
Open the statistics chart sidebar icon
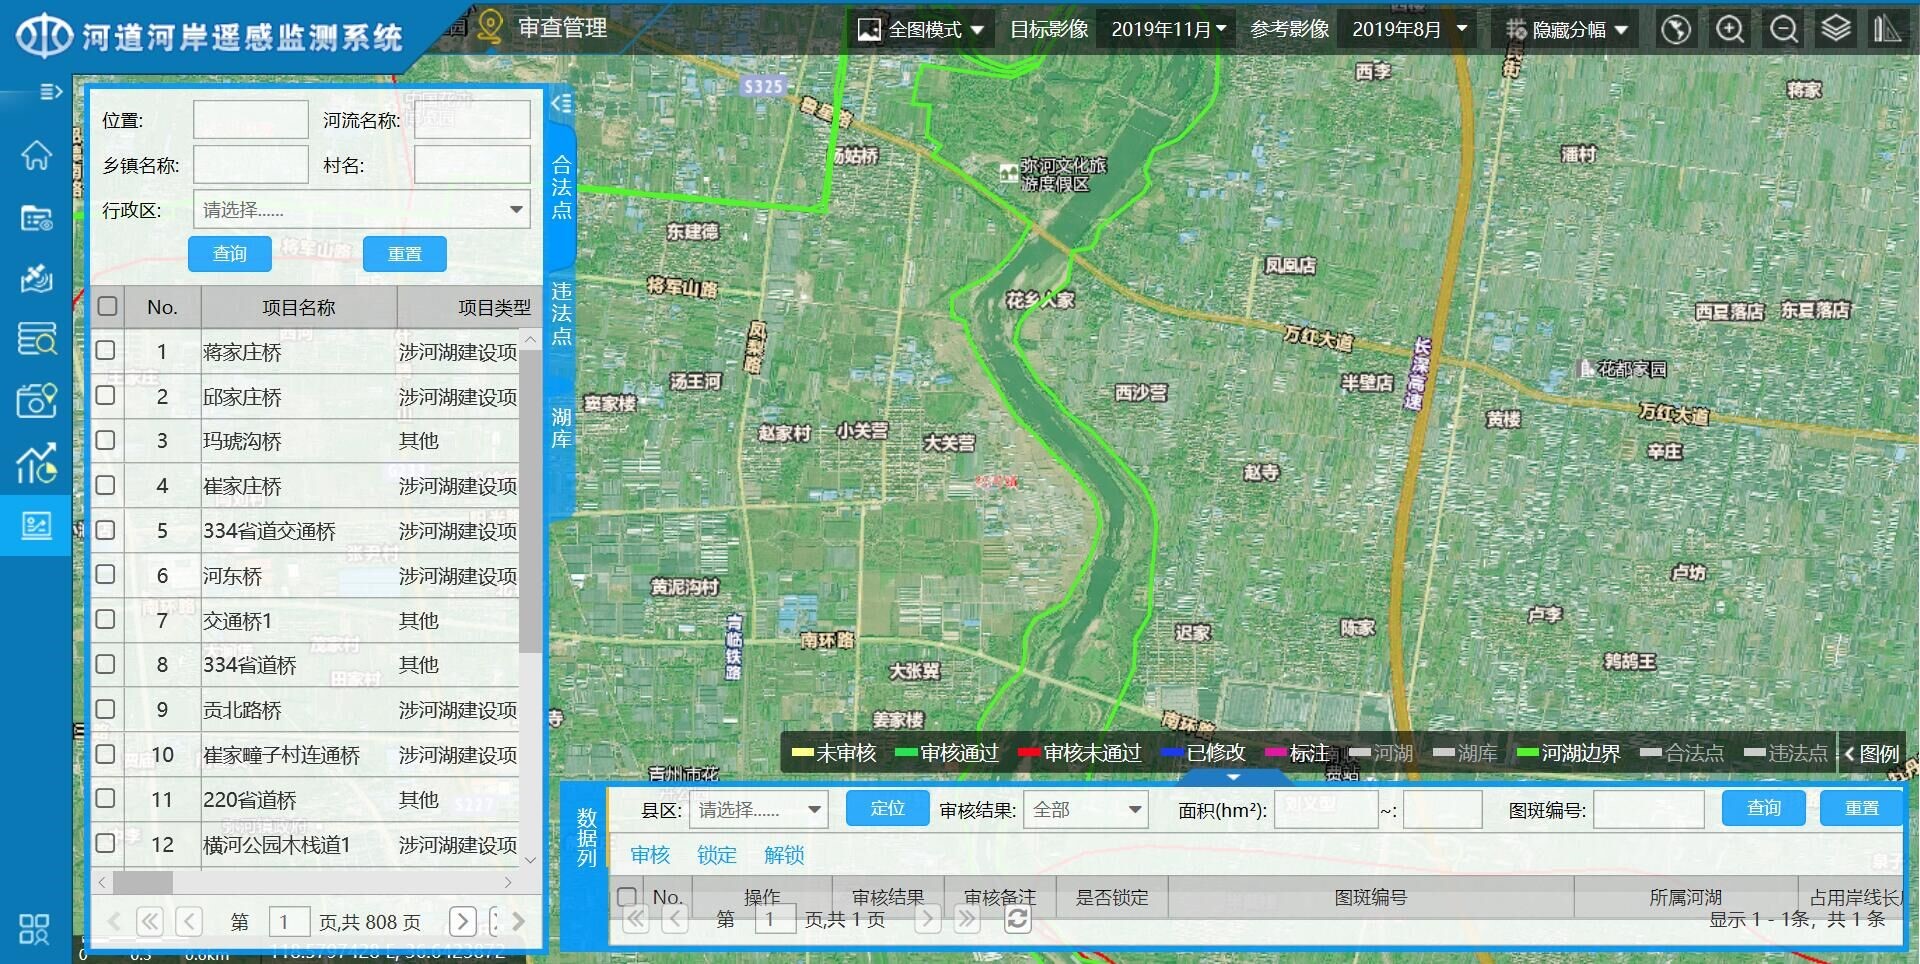[36, 463]
